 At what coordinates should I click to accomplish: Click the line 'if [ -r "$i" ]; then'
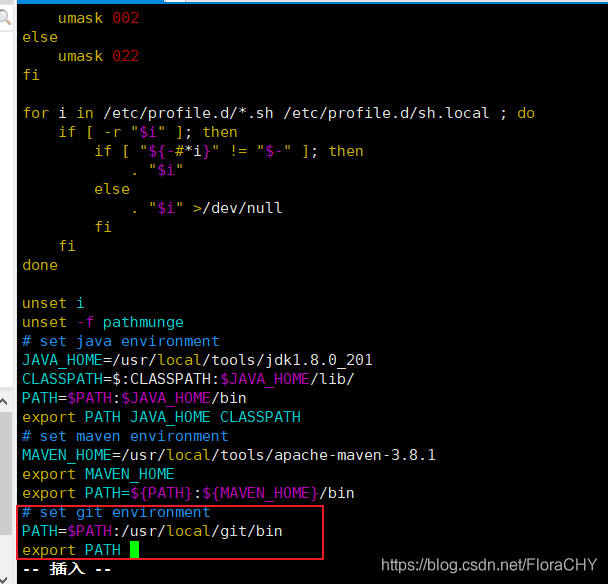pos(148,132)
